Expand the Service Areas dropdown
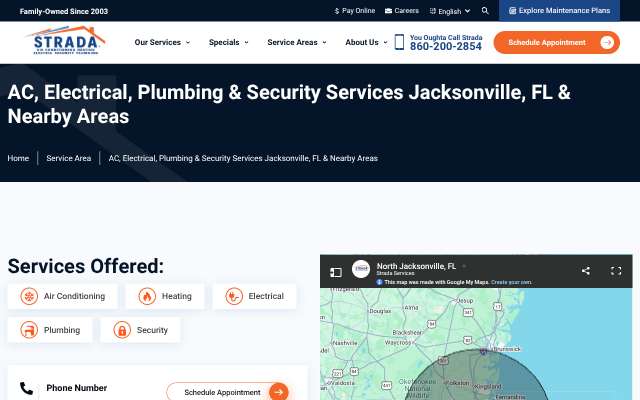Screen dimensions: 640x400 297,42
